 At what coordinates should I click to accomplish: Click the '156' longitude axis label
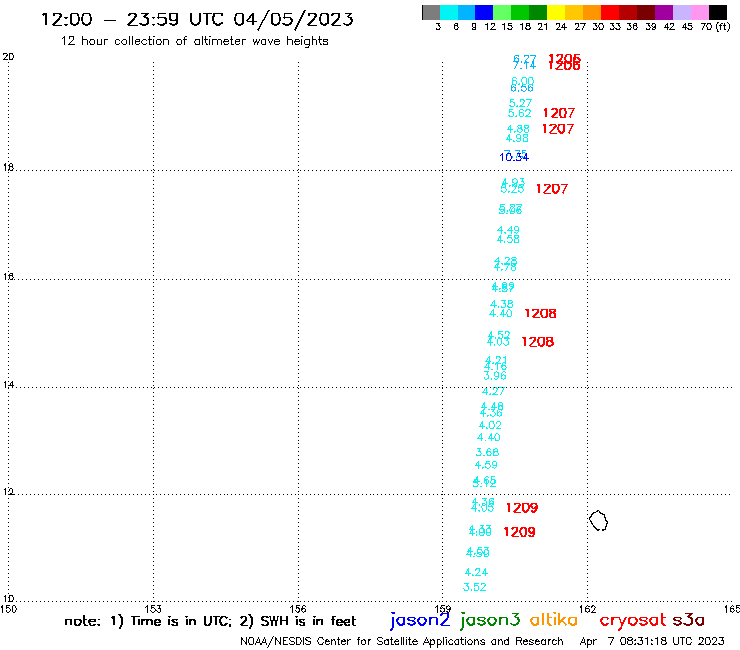[x=298, y=609]
